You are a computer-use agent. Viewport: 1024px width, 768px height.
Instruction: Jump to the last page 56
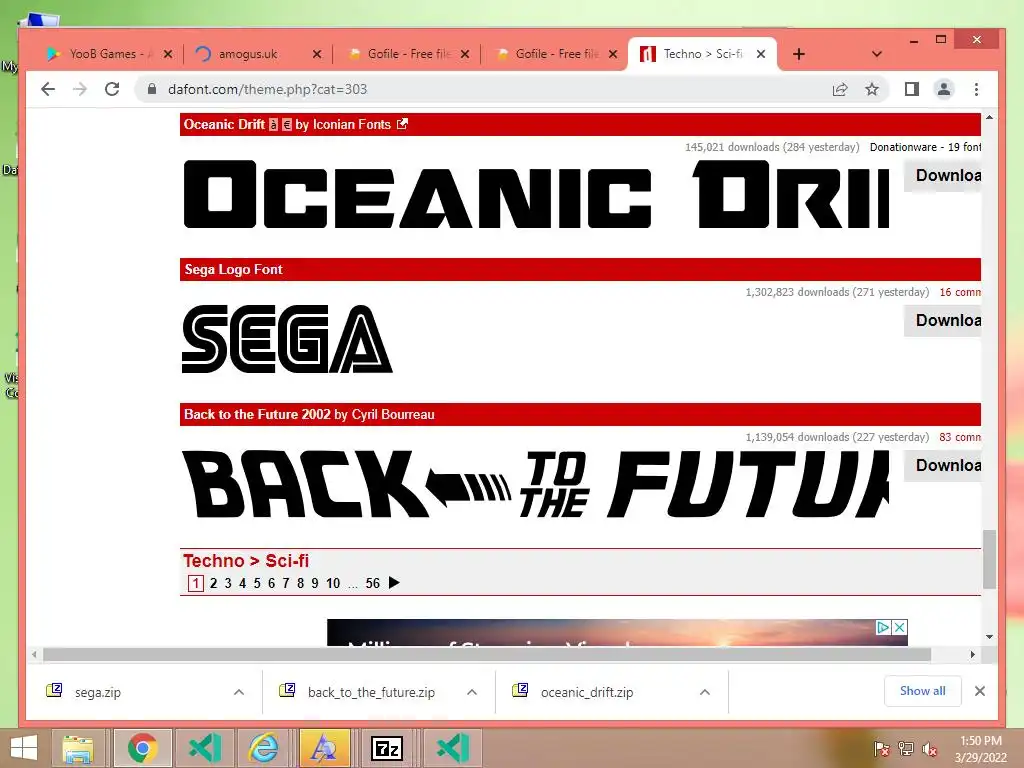373,583
